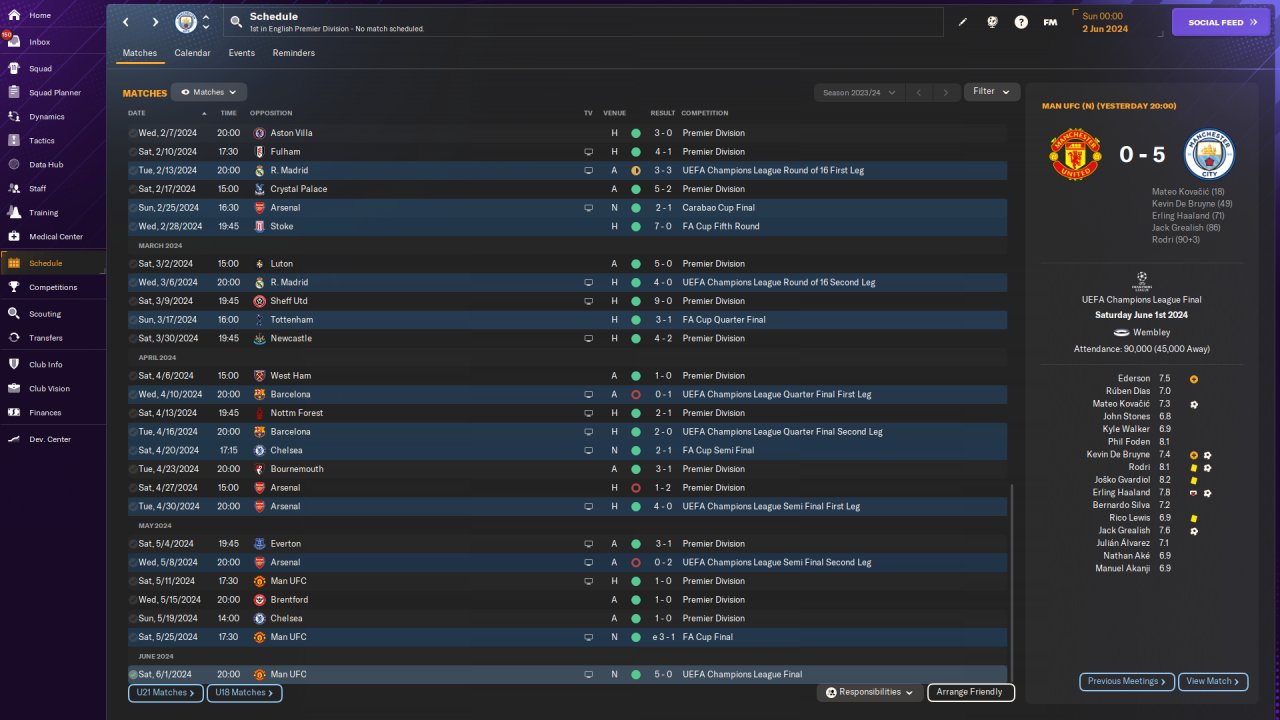Click the club switcher chevrons beside the badge
This screenshot has width=1280, height=720.
coord(206,22)
